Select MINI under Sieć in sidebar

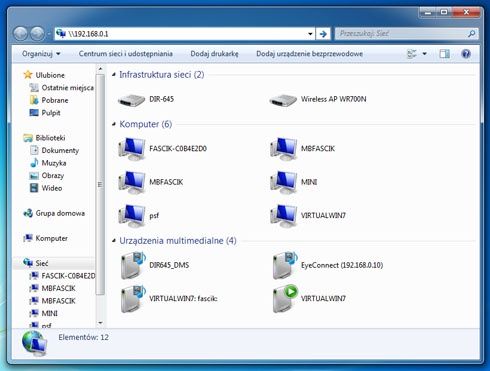[x=43, y=313]
